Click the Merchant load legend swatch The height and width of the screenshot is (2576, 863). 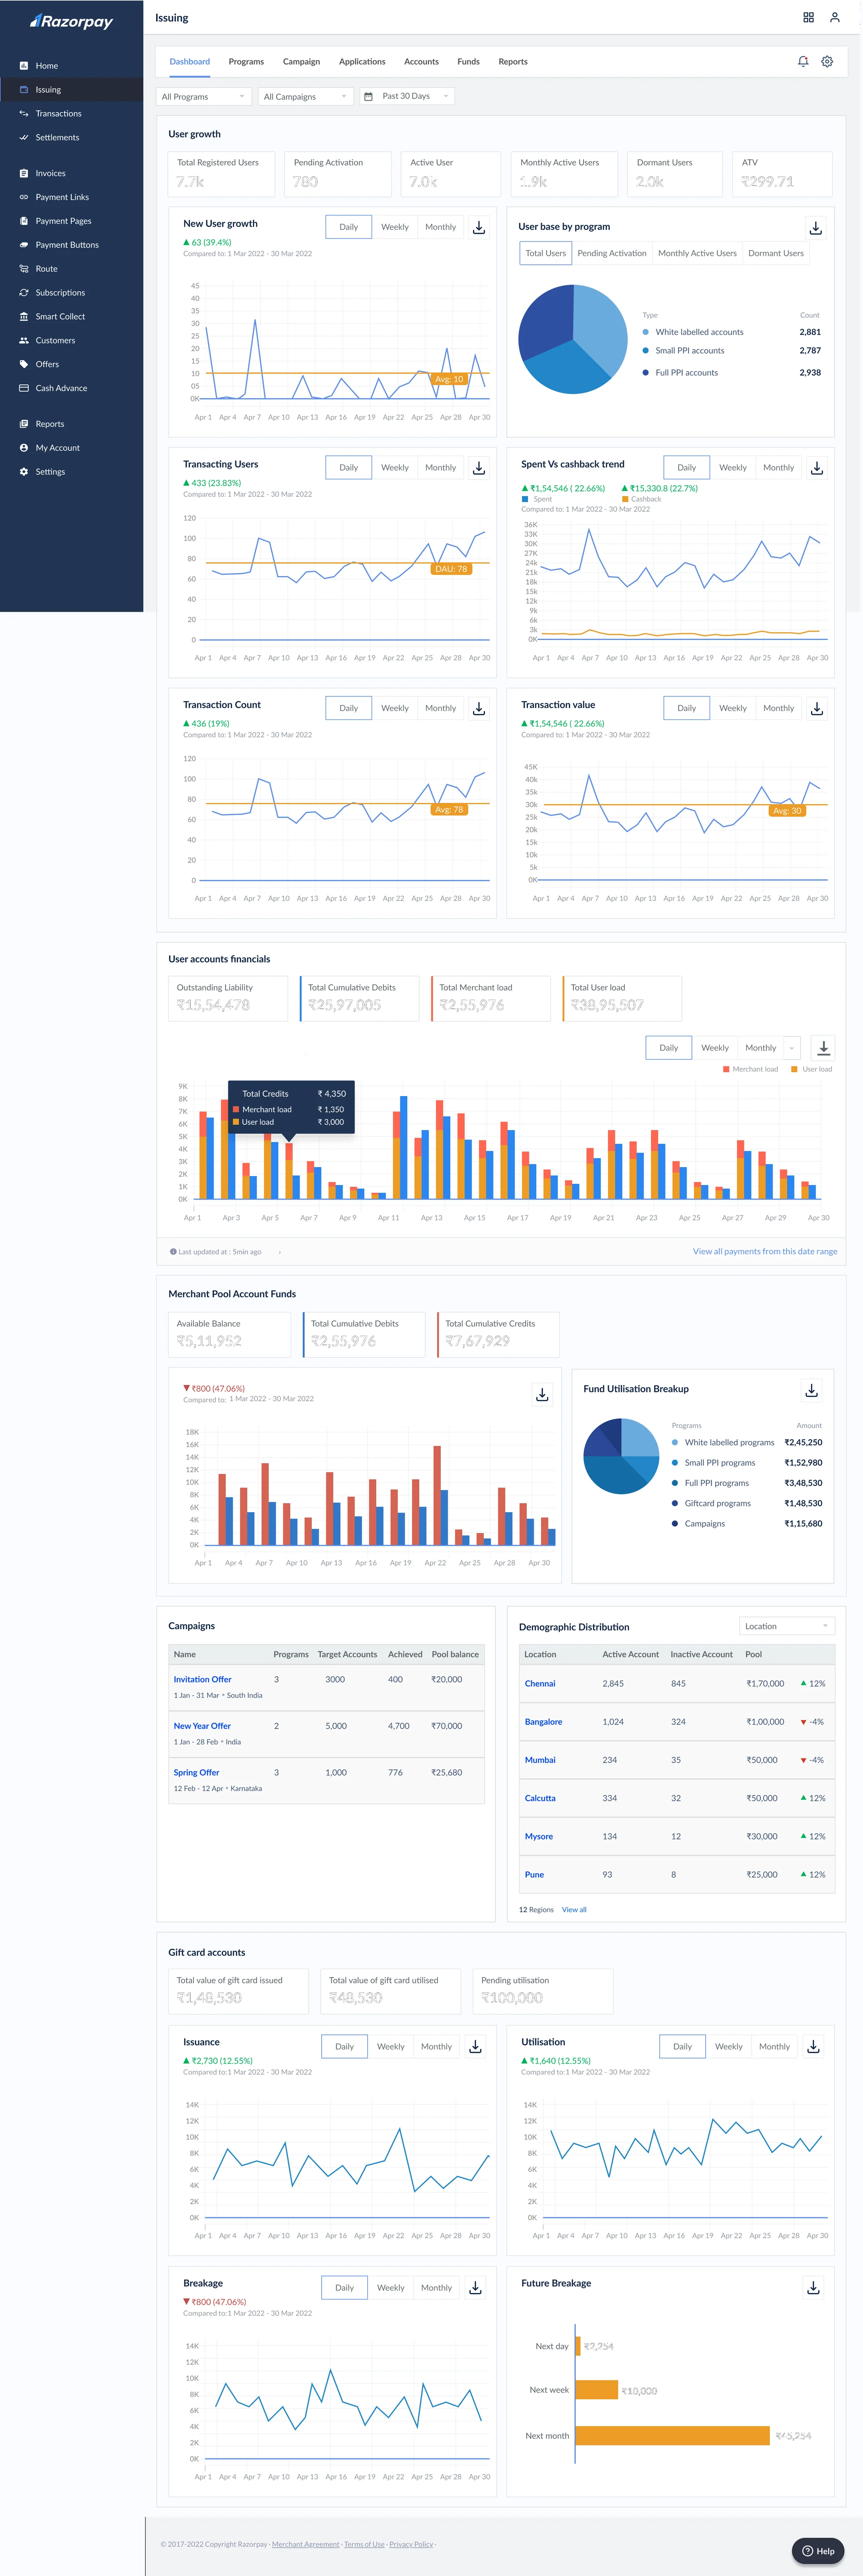tap(726, 1070)
